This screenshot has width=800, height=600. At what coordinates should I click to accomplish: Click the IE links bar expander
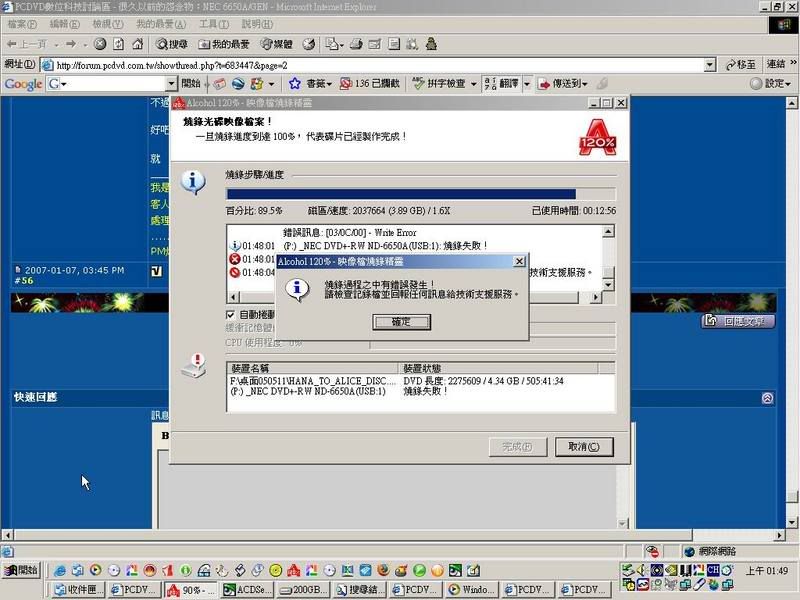[793, 63]
